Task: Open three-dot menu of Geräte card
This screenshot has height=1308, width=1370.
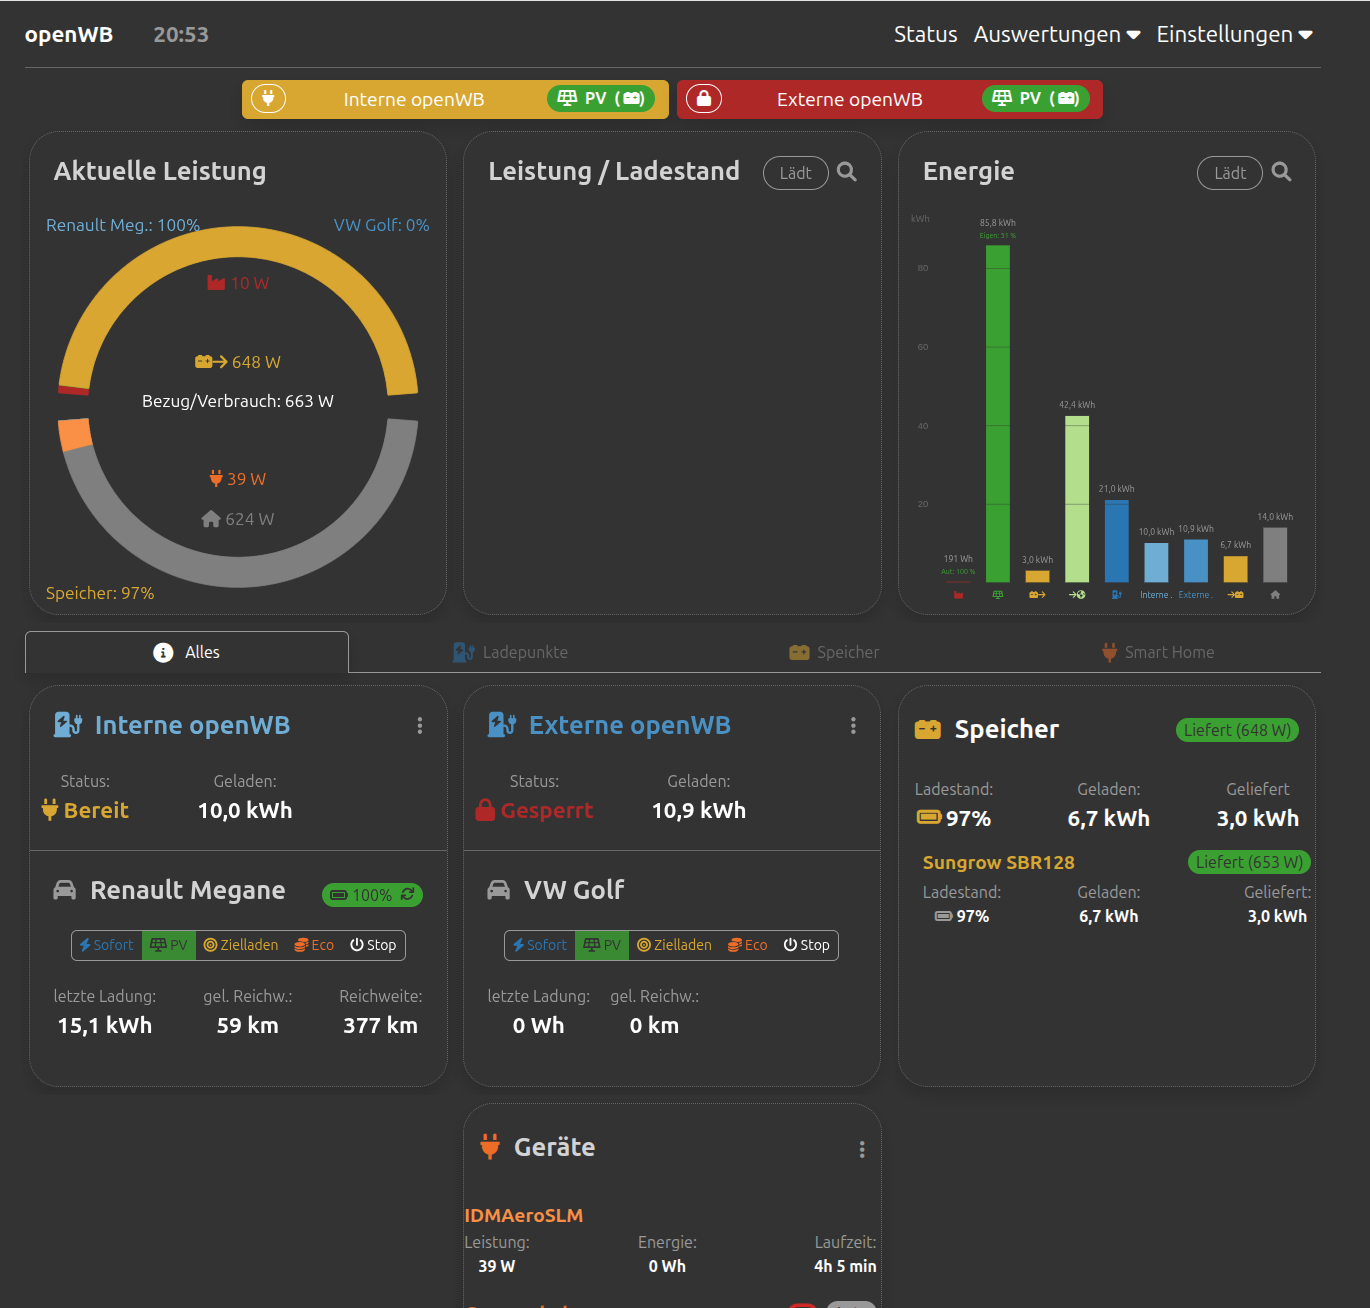Action: point(862,1150)
